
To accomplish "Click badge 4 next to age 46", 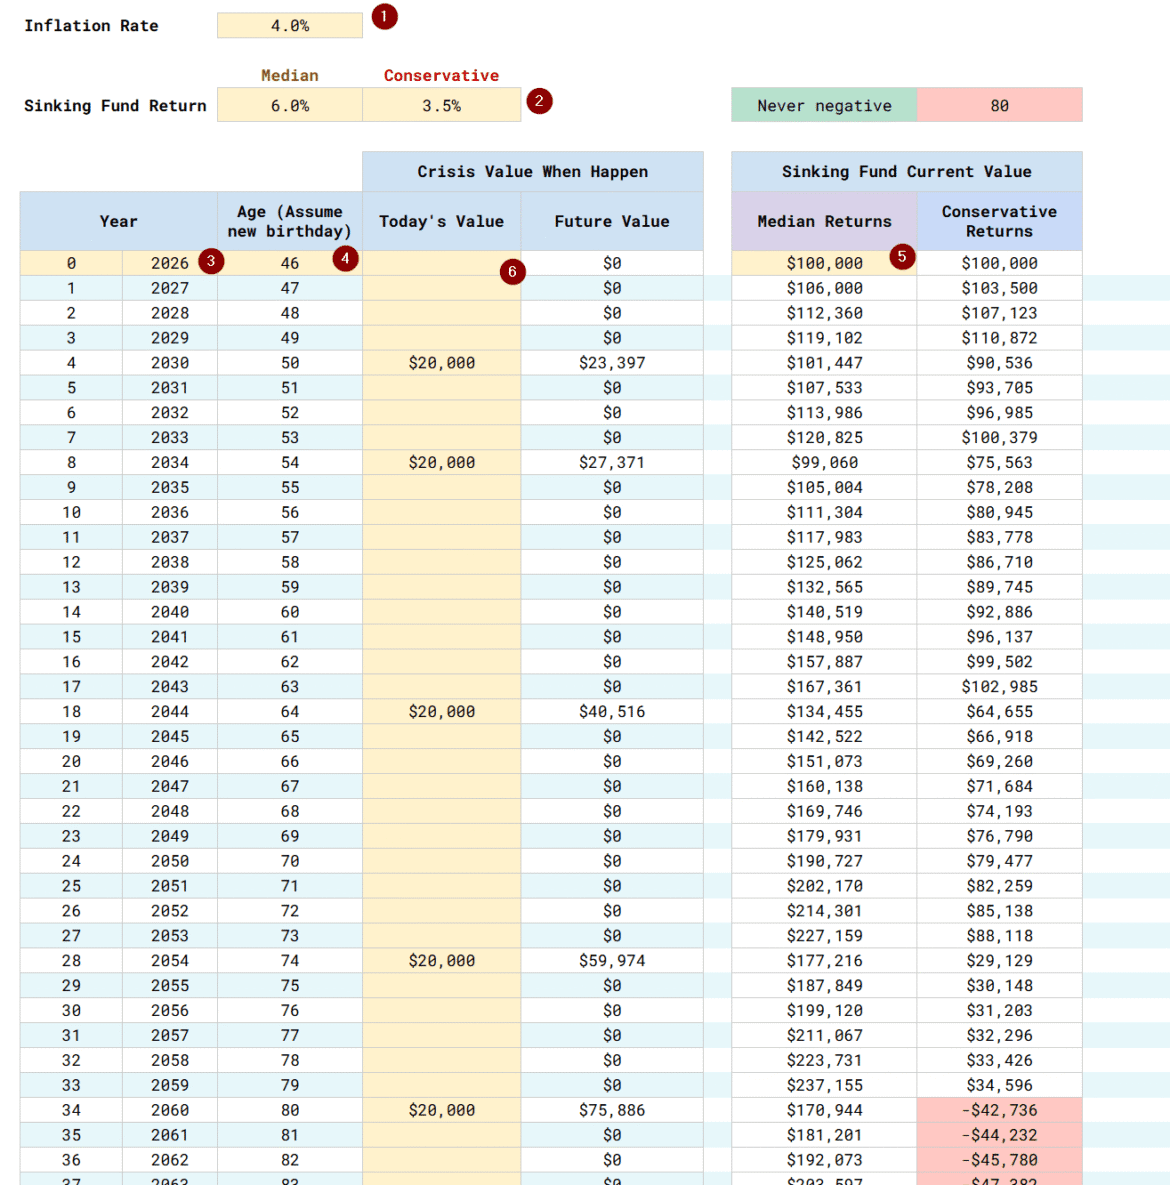I will (x=345, y=258).
